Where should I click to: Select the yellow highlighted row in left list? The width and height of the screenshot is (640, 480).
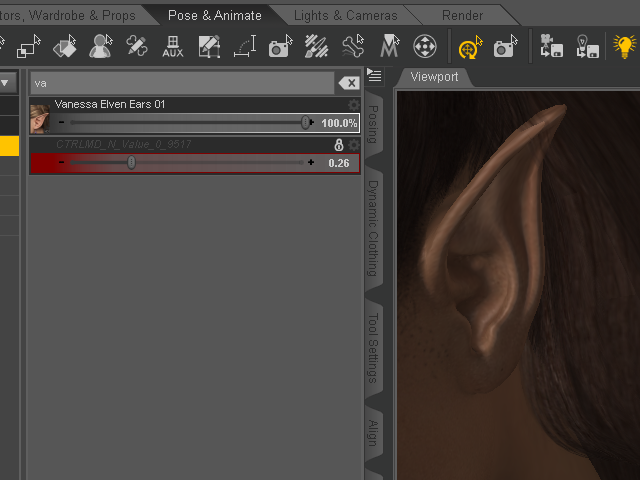coord(9,146)
